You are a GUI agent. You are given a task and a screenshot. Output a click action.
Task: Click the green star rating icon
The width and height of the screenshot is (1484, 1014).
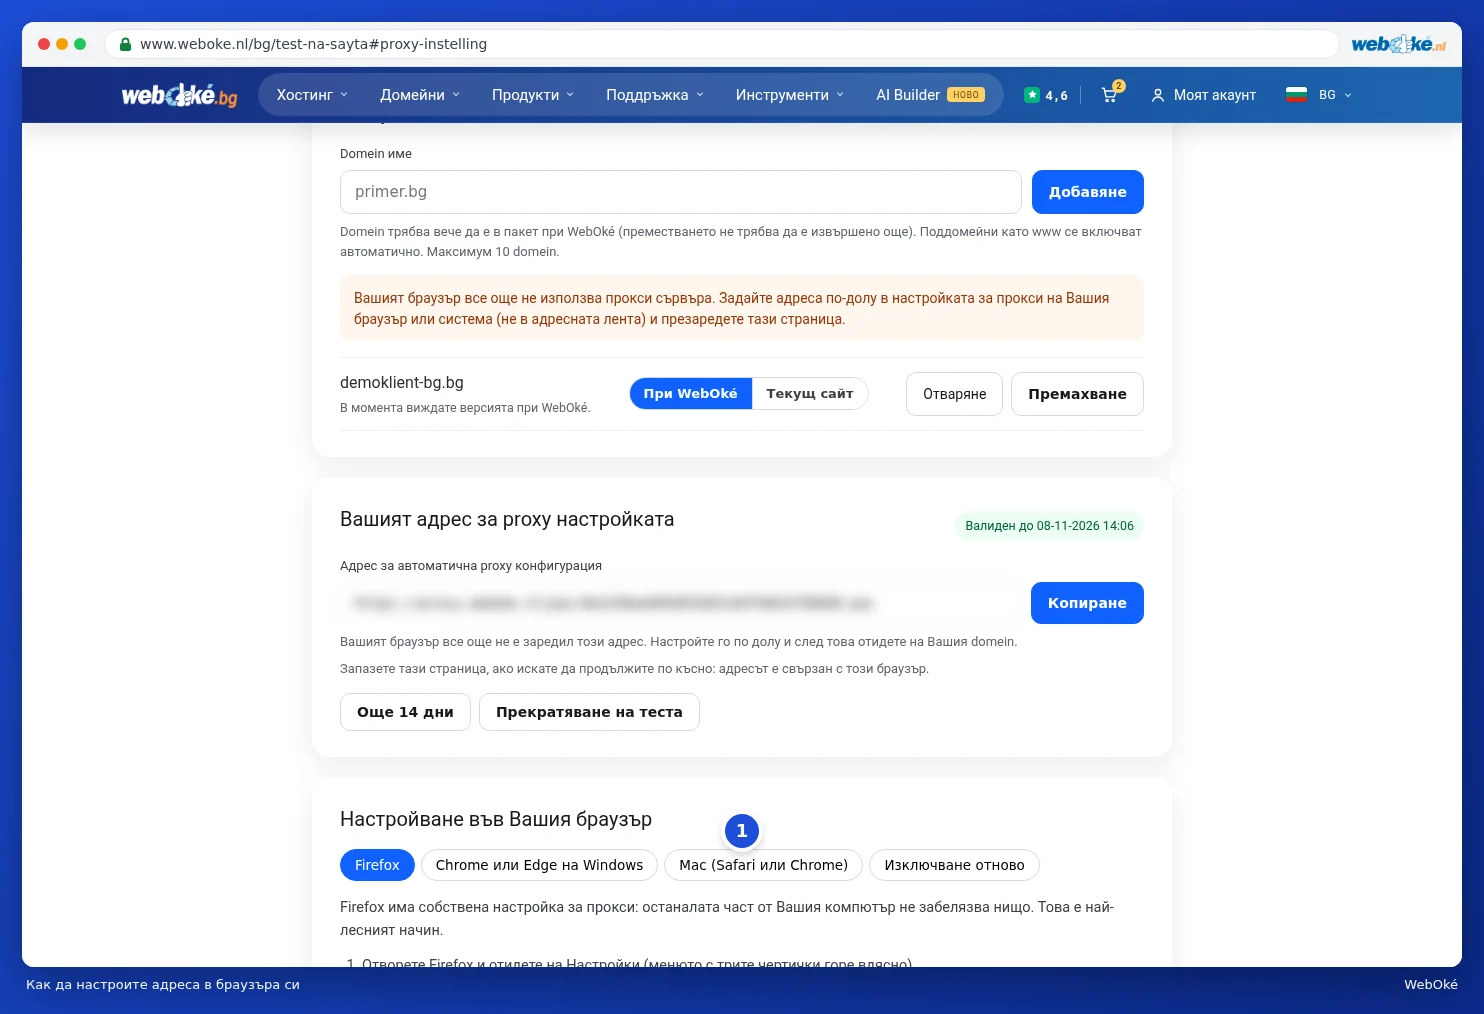pyautogui.click(x=1032, y=95)
